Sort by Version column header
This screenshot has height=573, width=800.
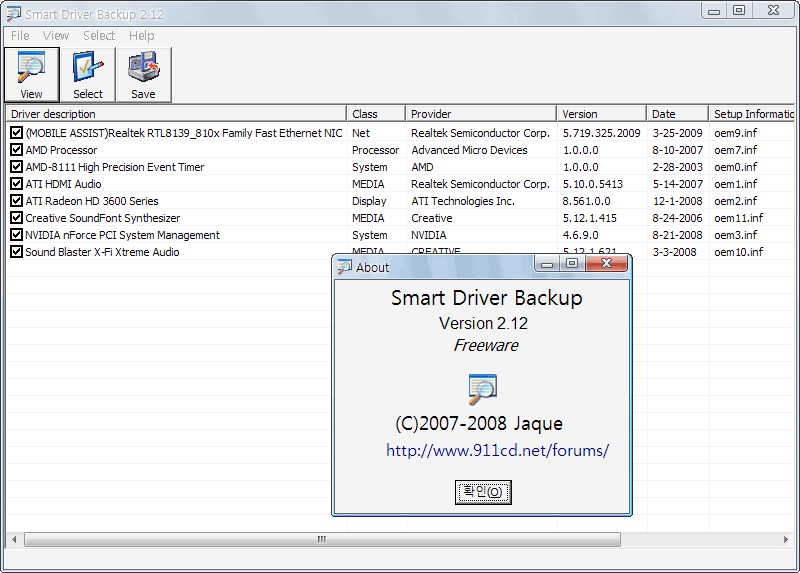coord(602,114)
